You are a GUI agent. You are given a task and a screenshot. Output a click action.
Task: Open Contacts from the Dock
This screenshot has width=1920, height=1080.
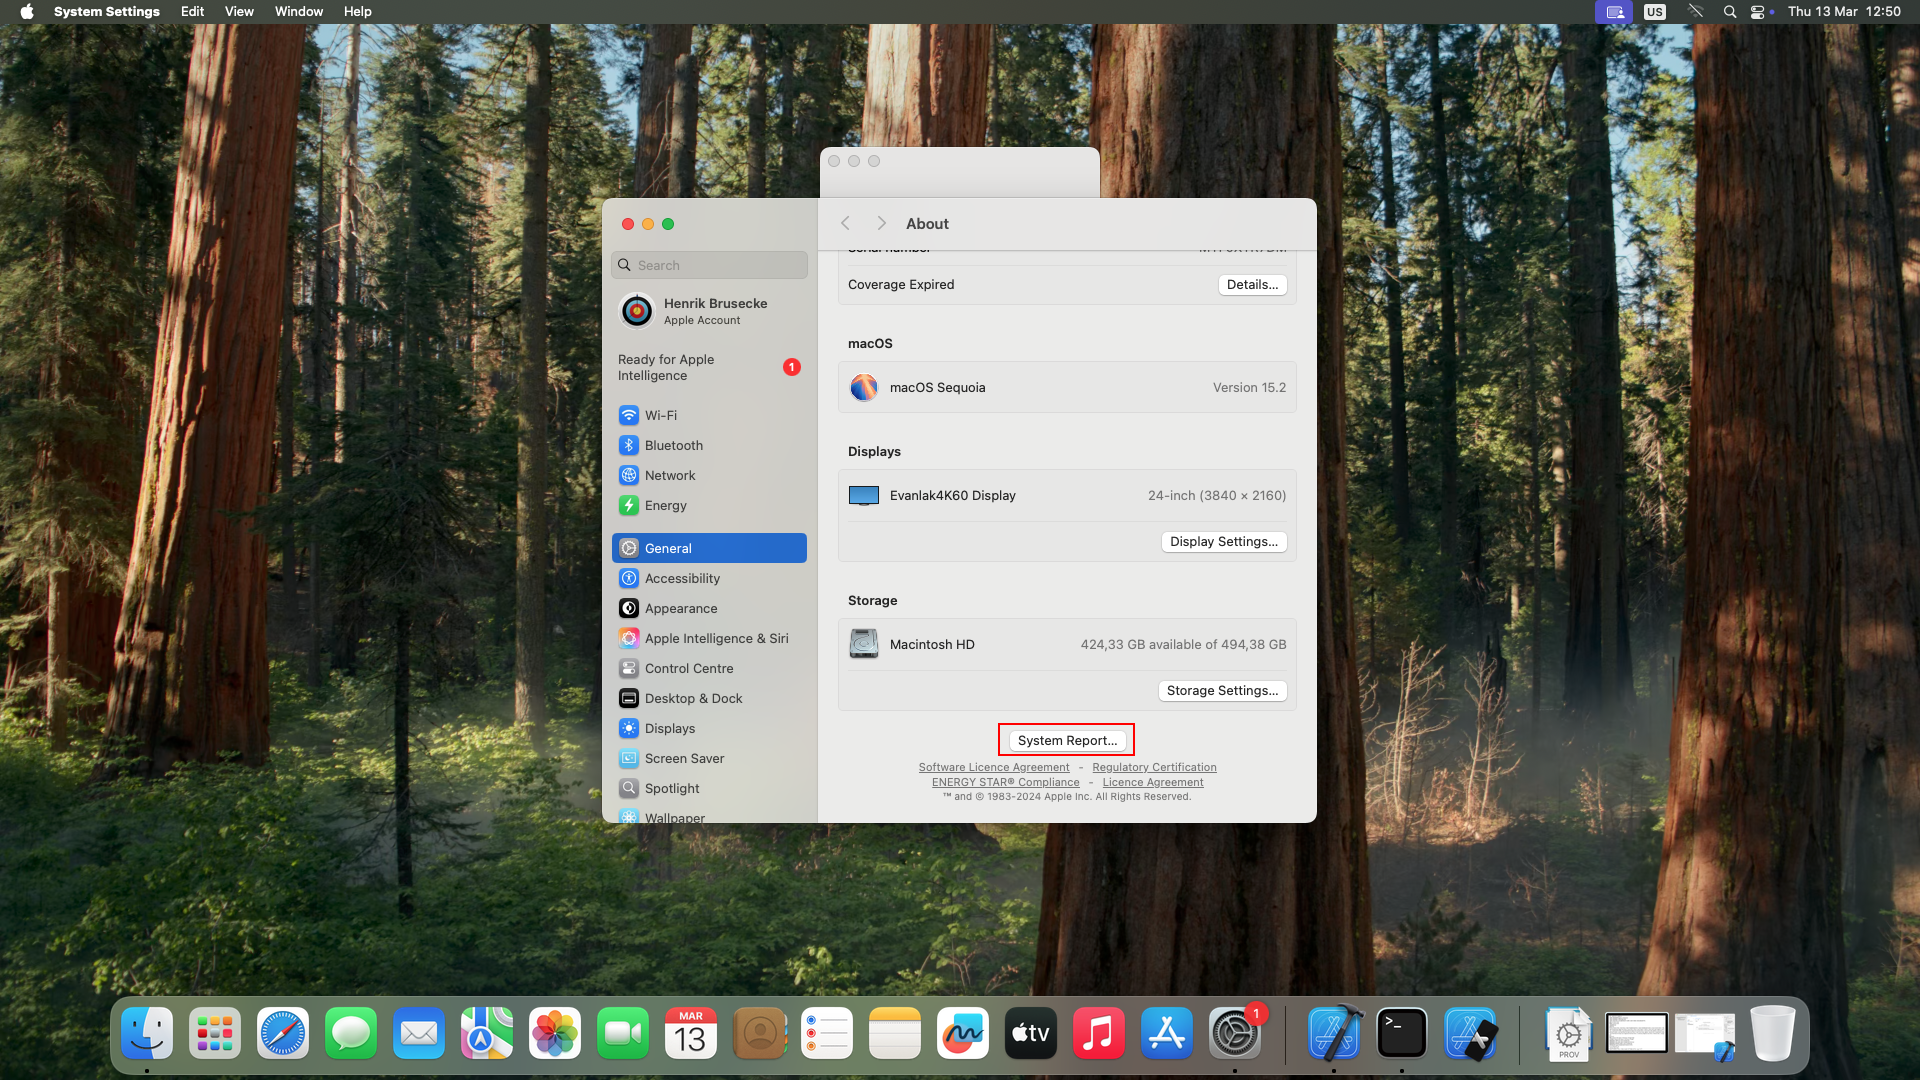click(759, 1033)
